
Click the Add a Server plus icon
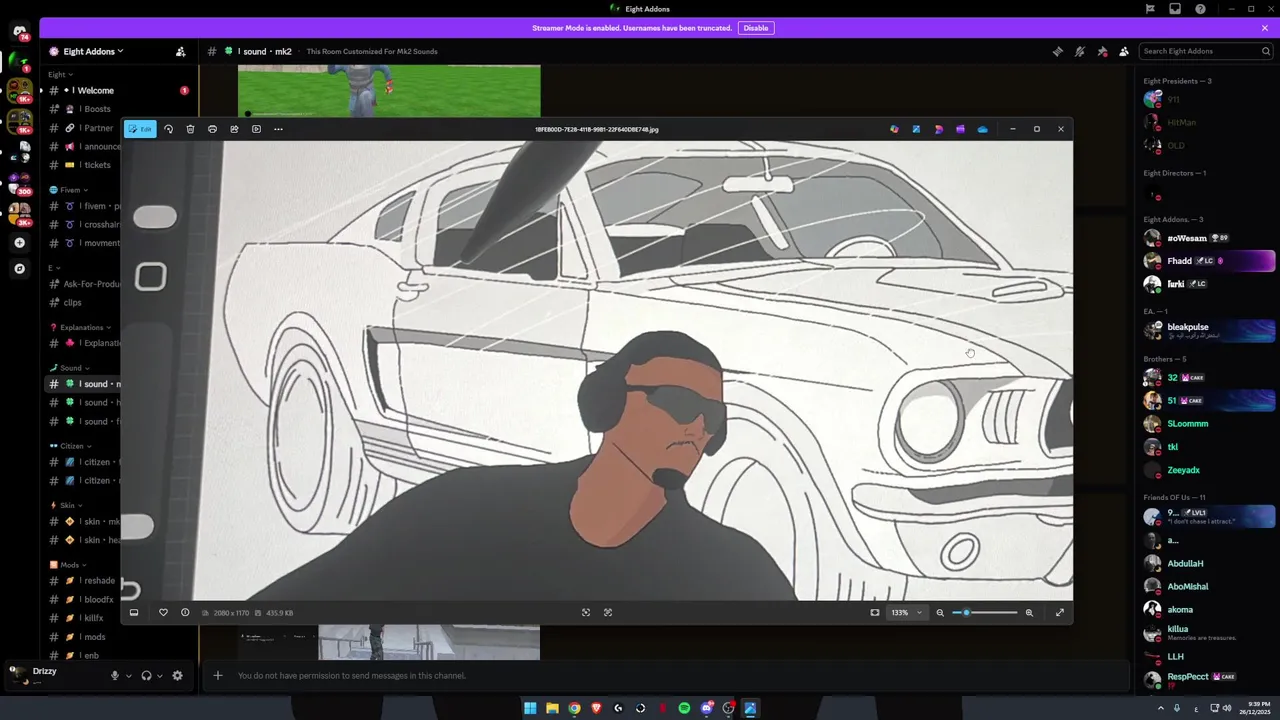pyautogui.click(x=19, y=243)
